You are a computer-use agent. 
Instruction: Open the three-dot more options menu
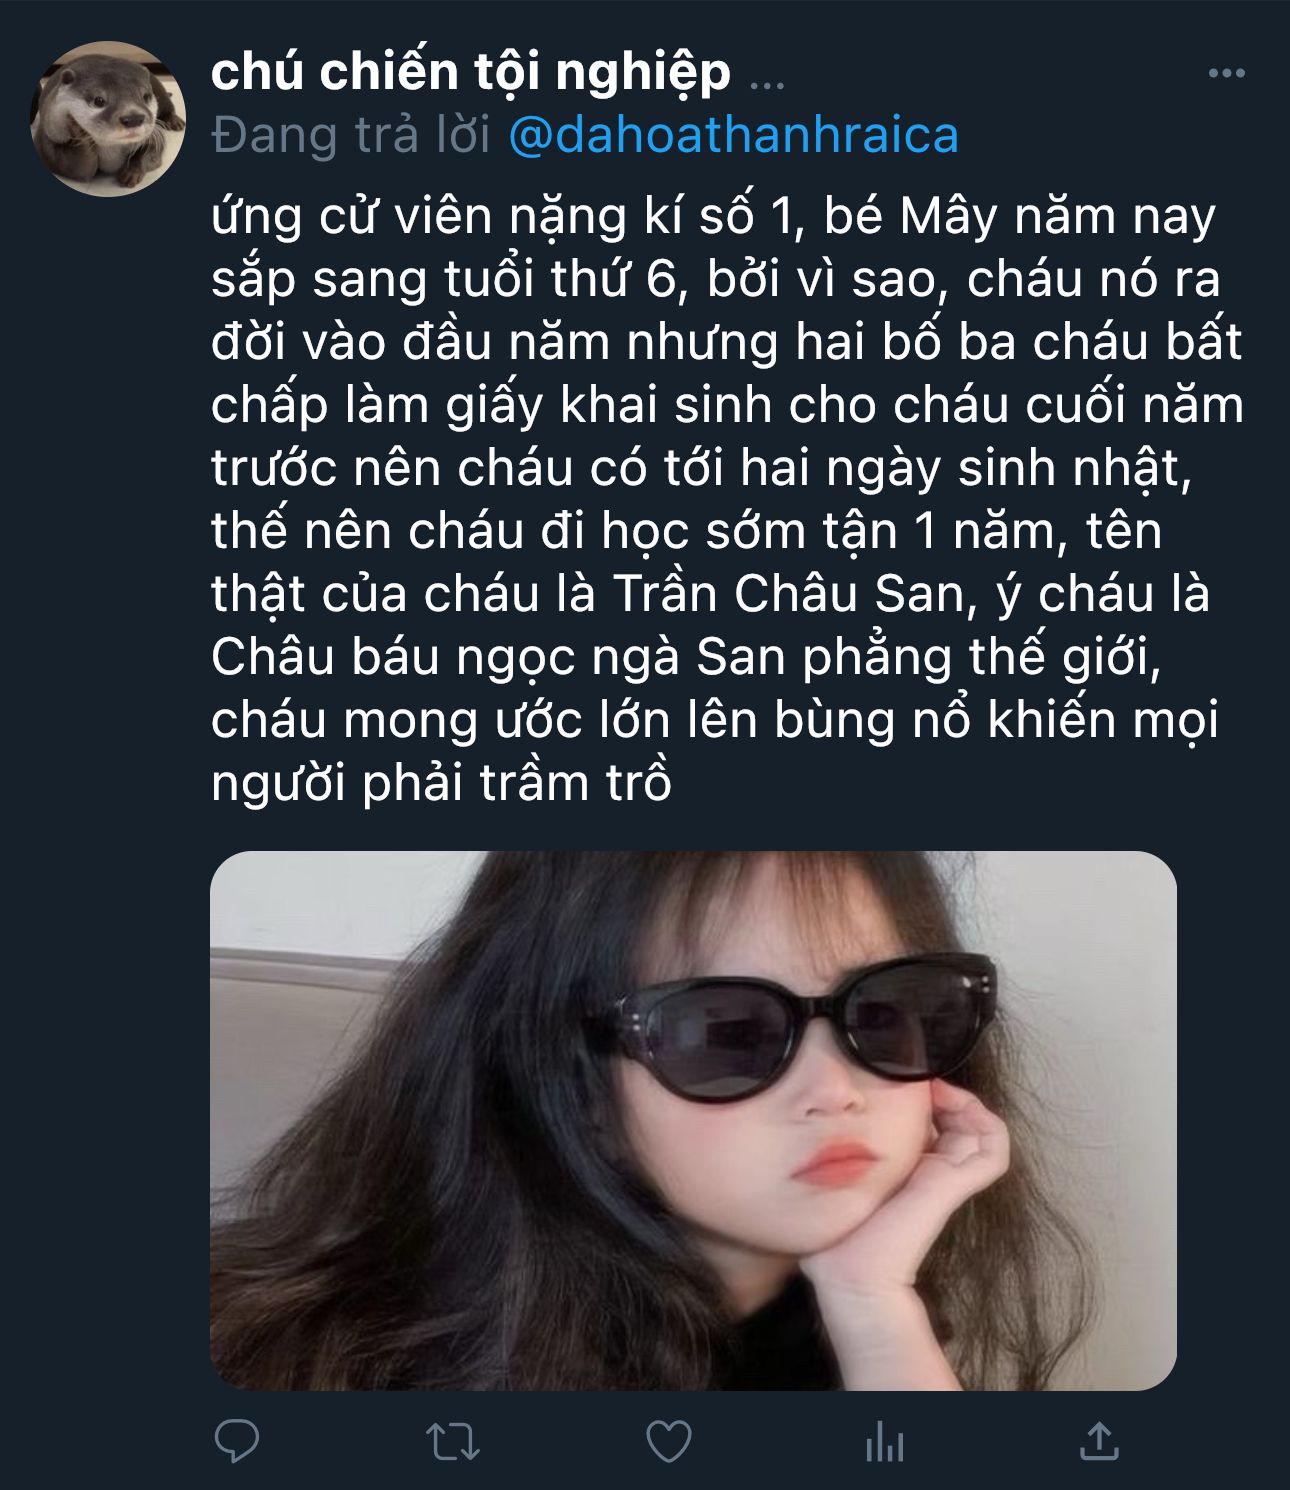(x=1226, y=73)
